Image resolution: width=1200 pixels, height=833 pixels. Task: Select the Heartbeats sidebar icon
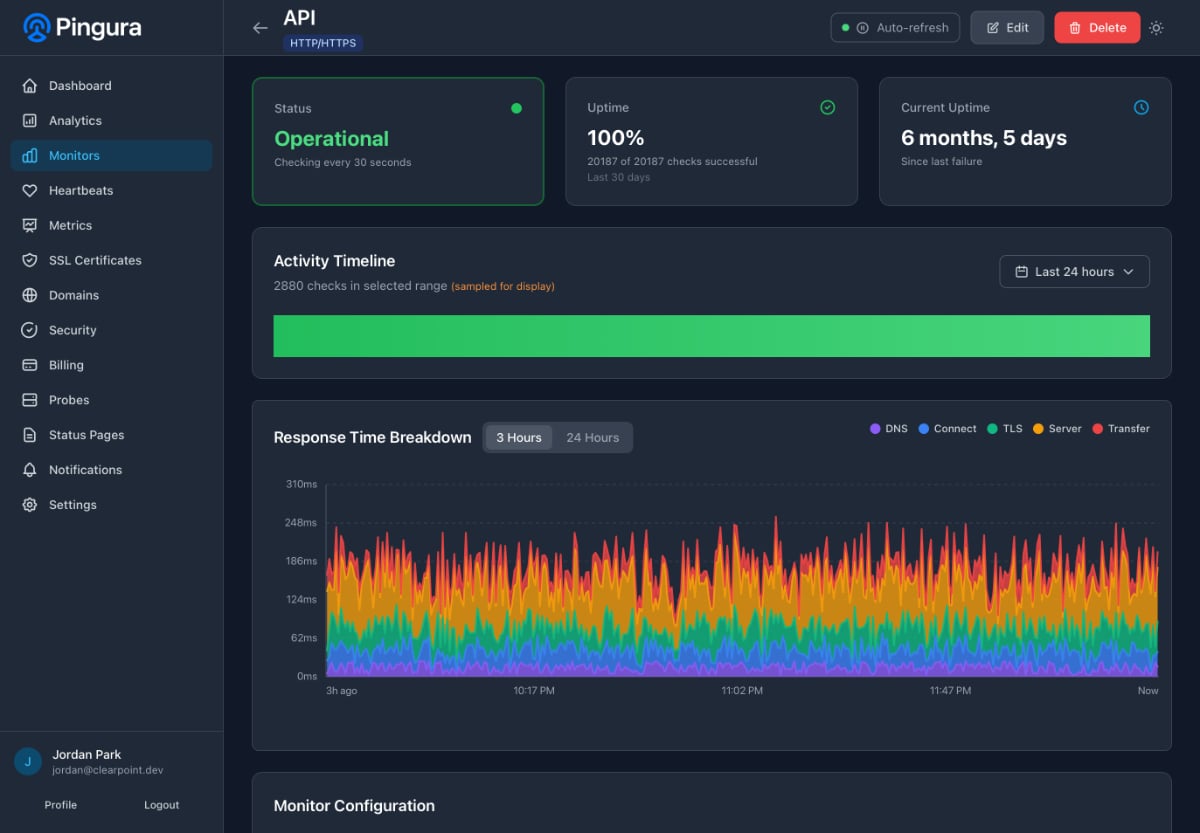30,190
